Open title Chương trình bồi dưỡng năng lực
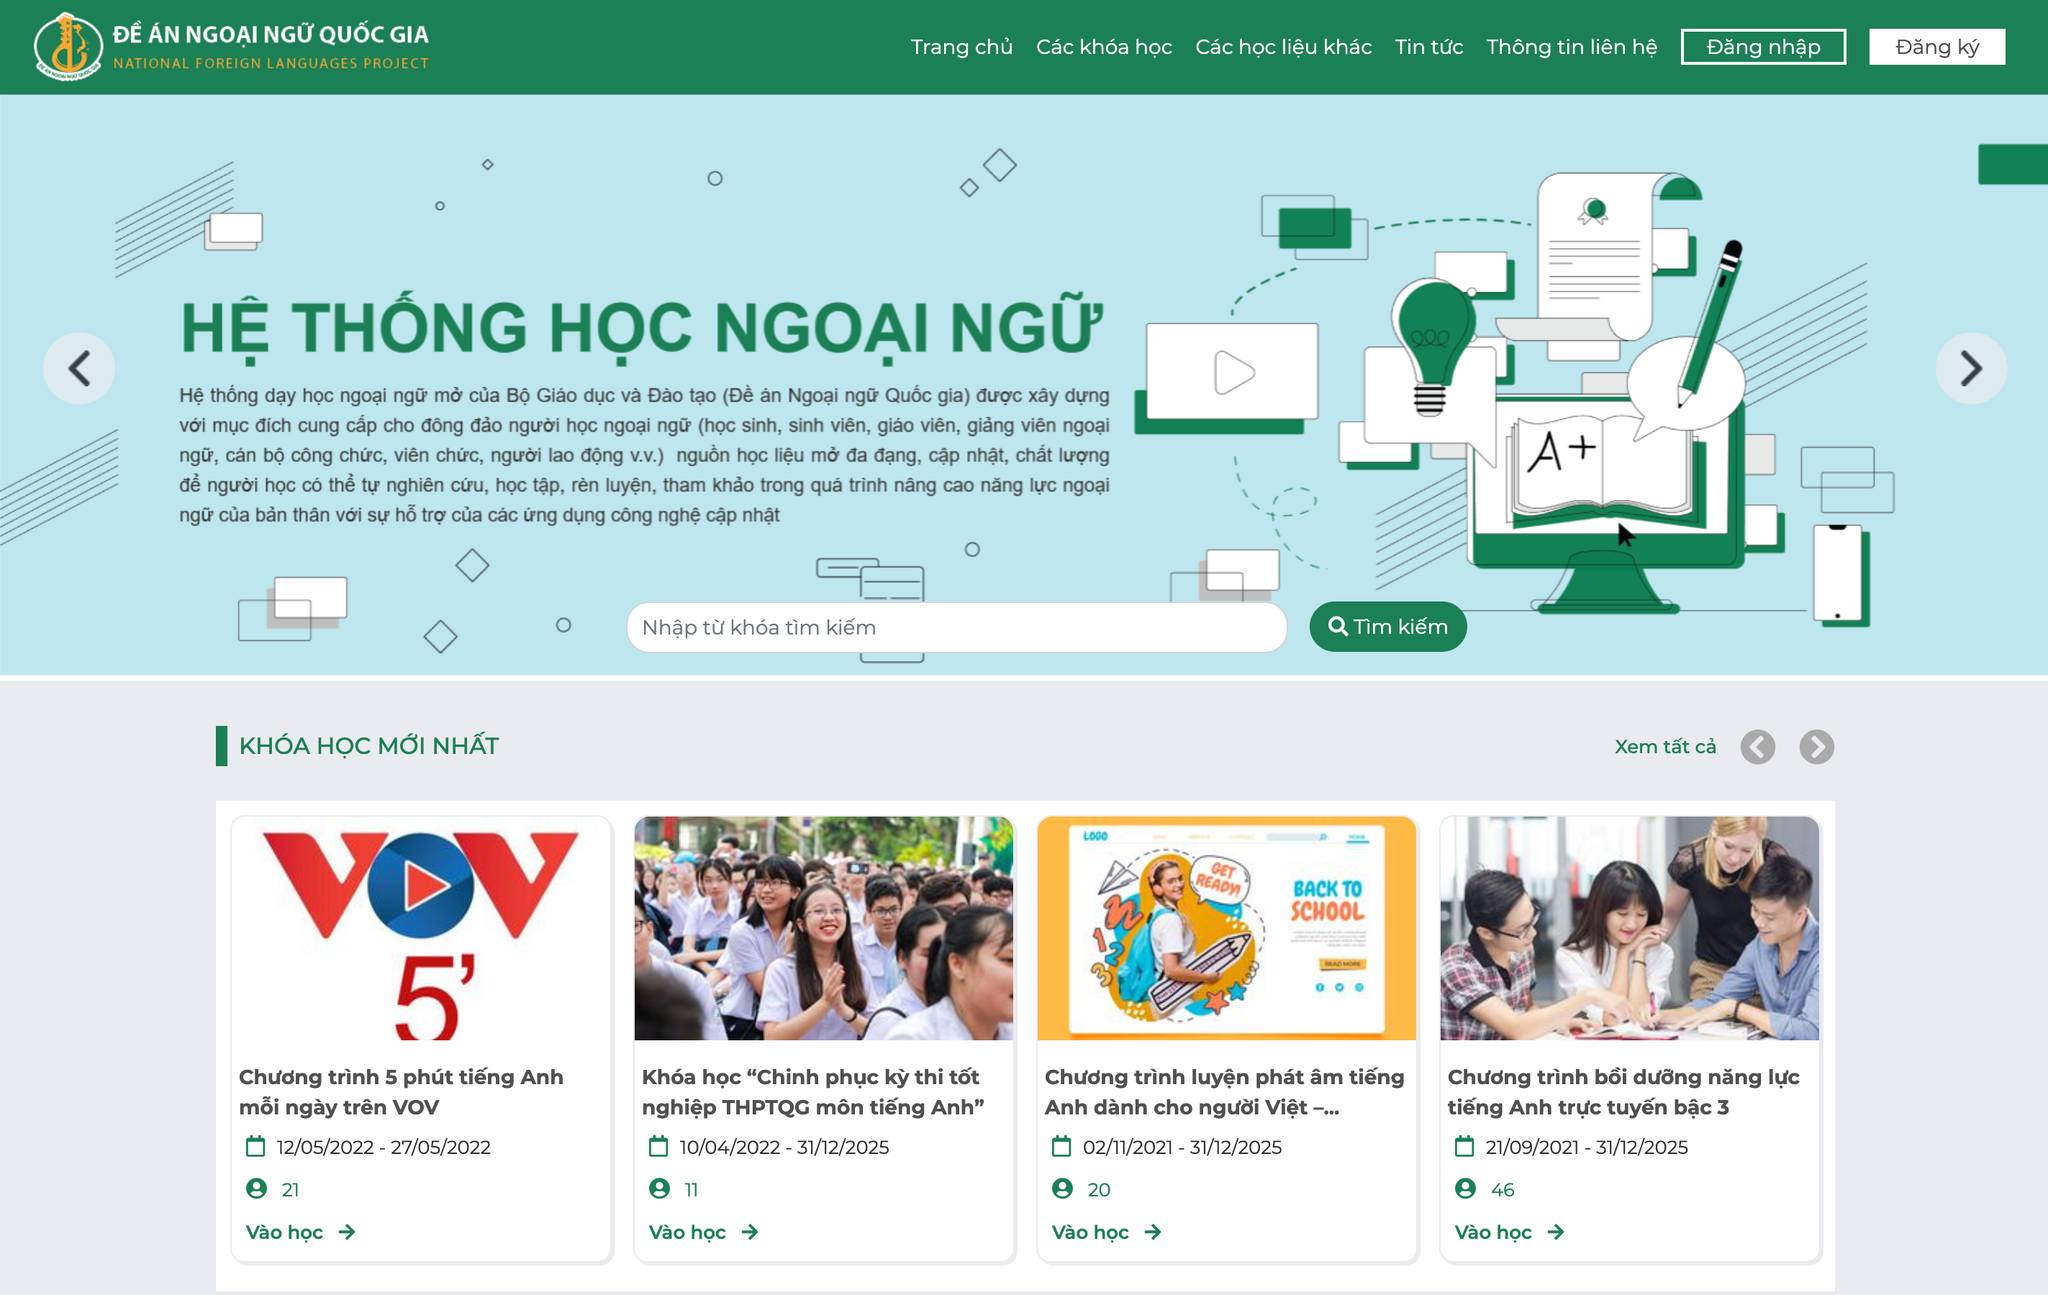Viewport: 2048px width, 1295px height. click(1623, 1092)
